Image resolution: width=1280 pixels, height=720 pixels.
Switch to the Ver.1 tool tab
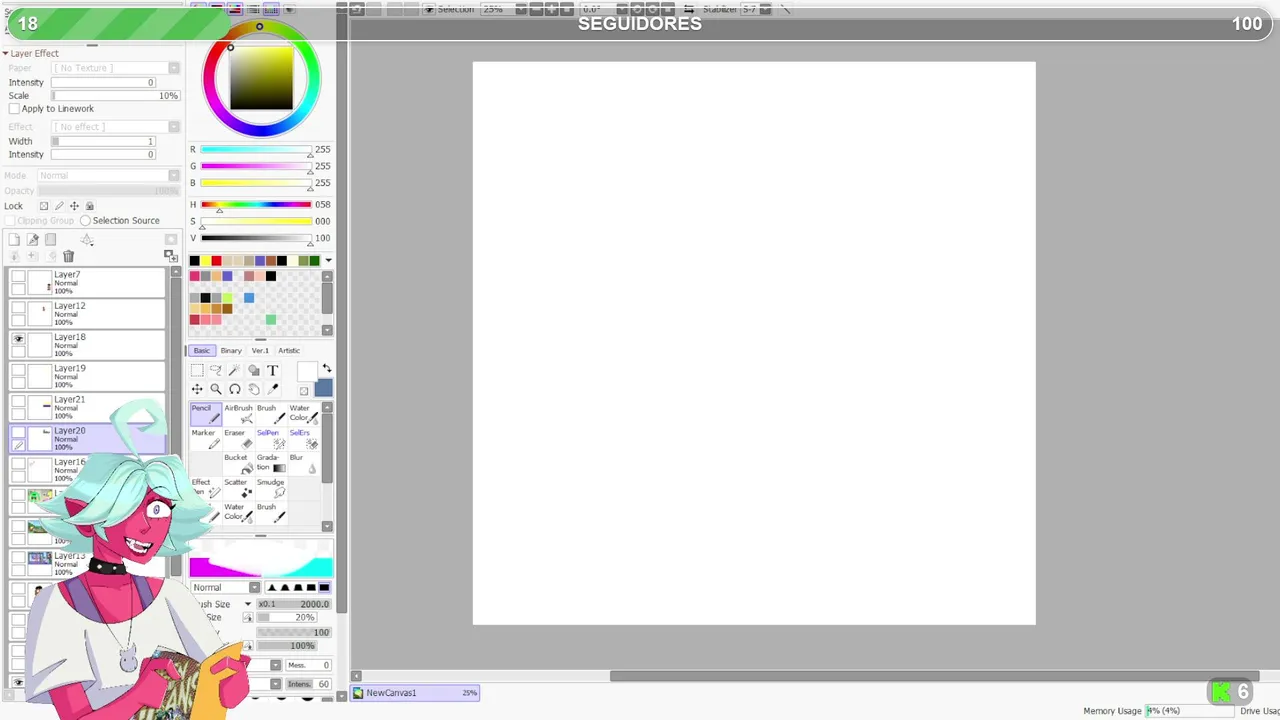click(260, 351)
